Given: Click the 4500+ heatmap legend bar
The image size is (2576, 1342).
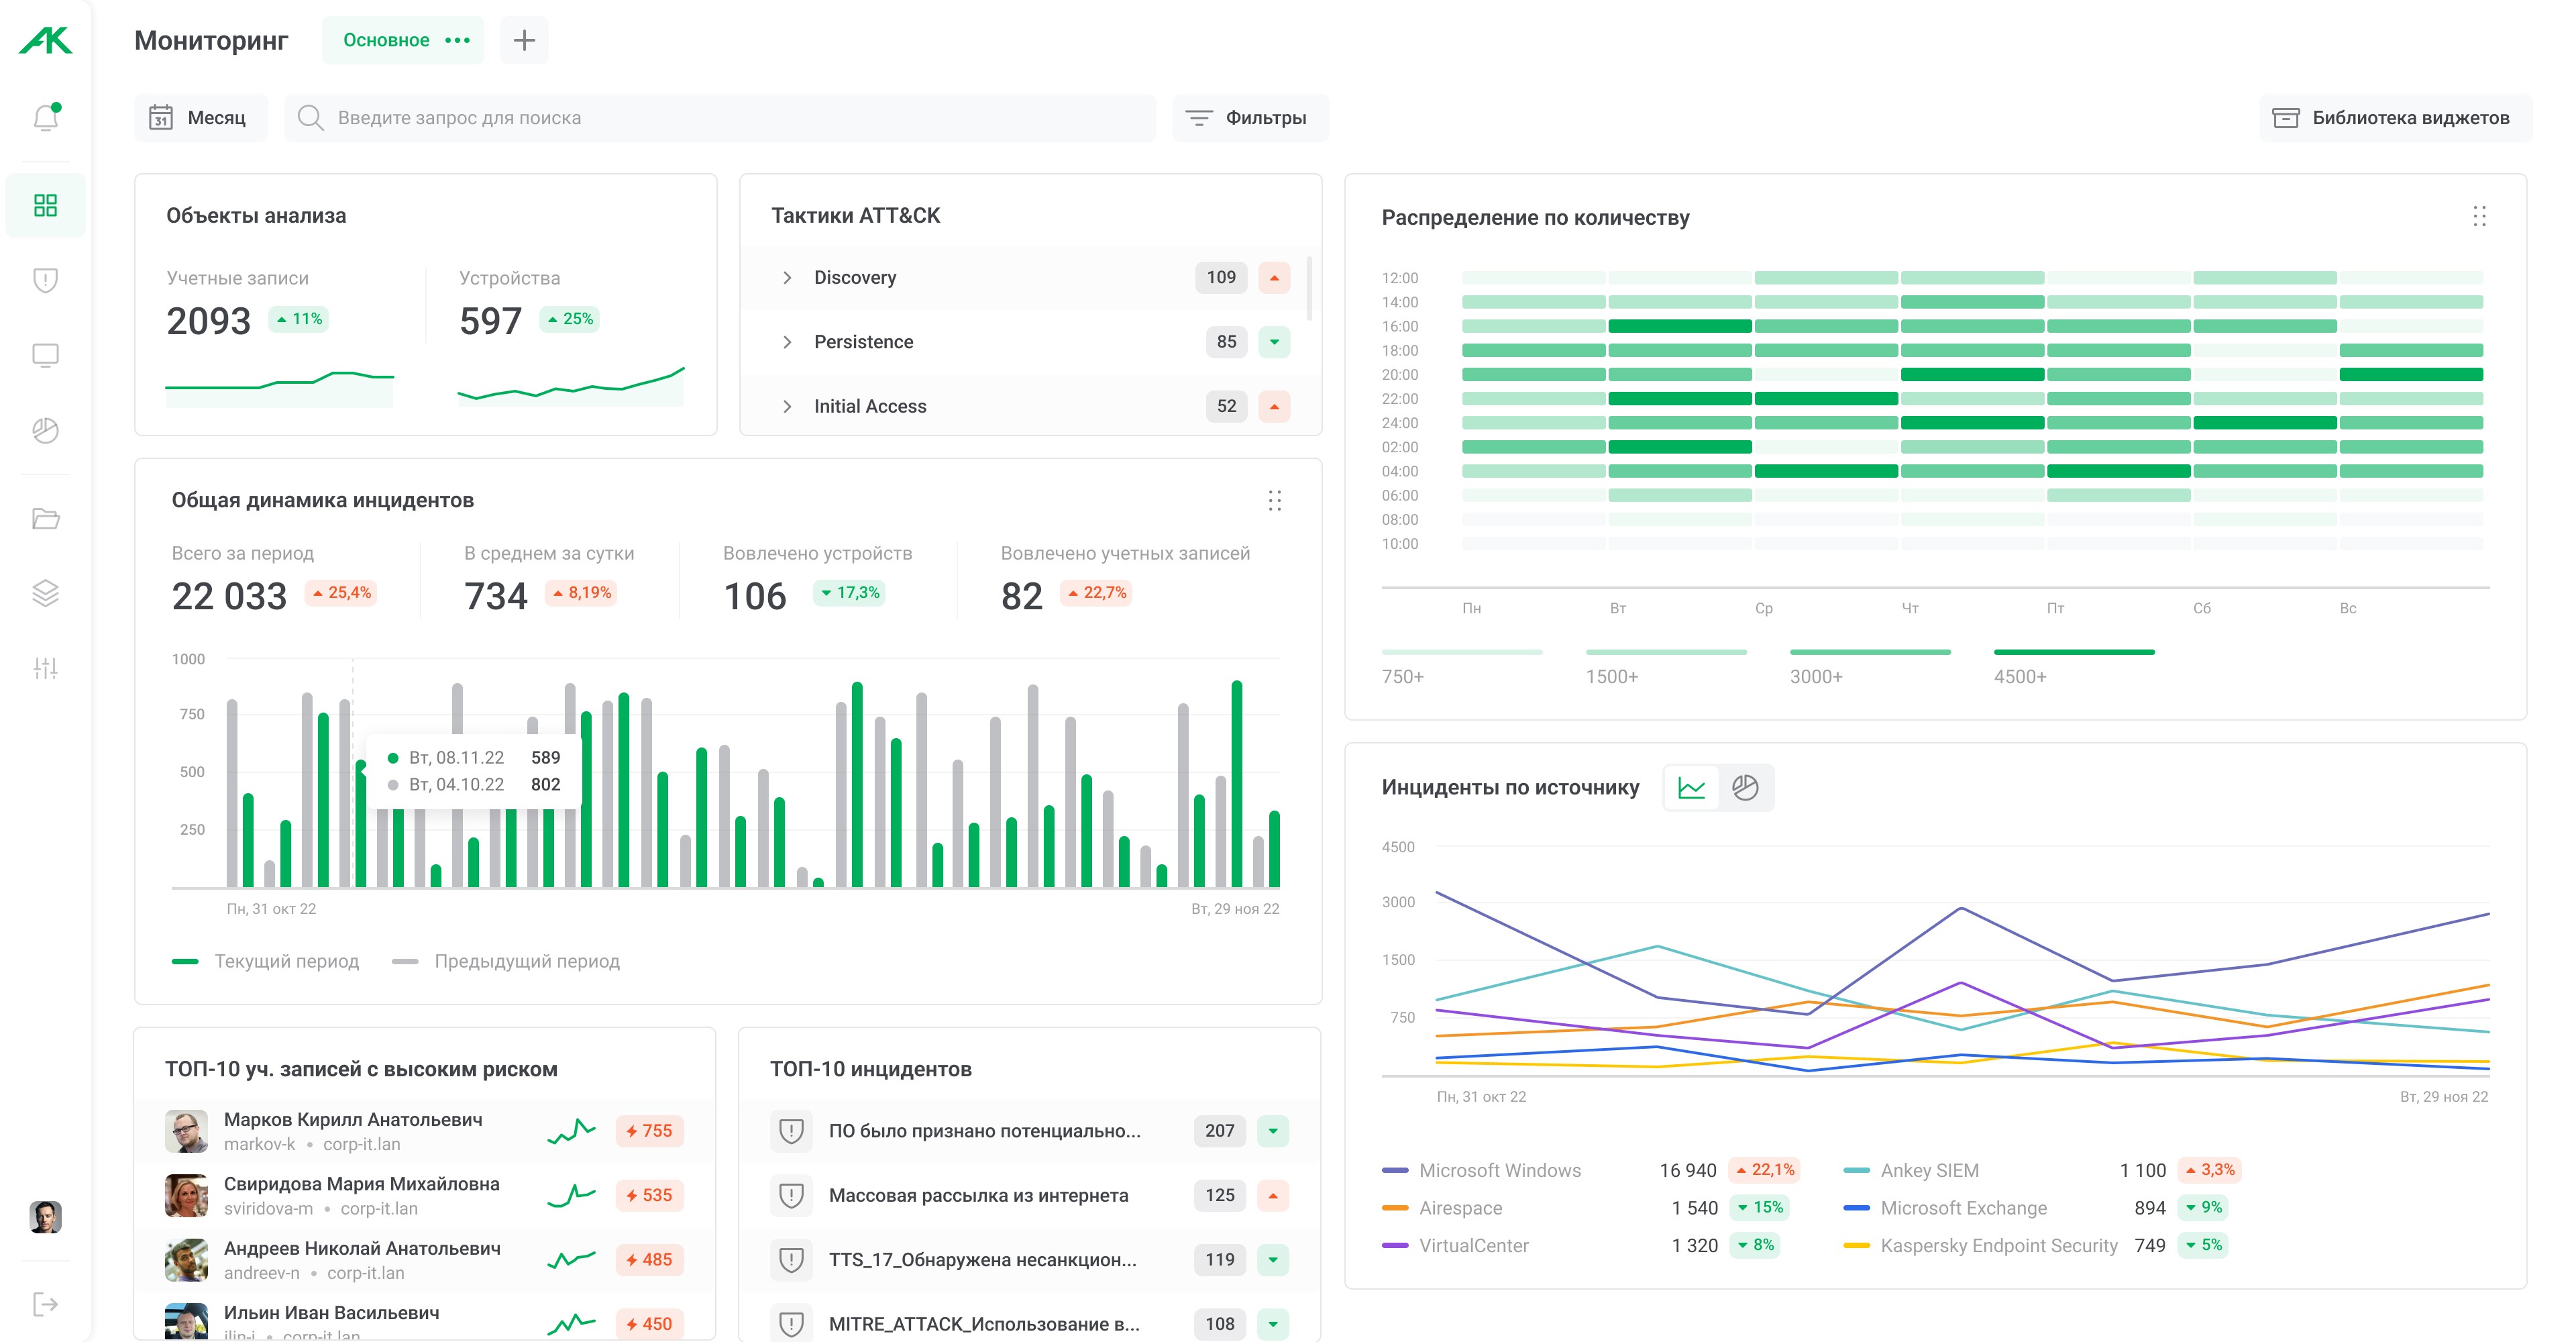Looking at the screenshot, I should pyautogui.click(x=2073, y=653).
